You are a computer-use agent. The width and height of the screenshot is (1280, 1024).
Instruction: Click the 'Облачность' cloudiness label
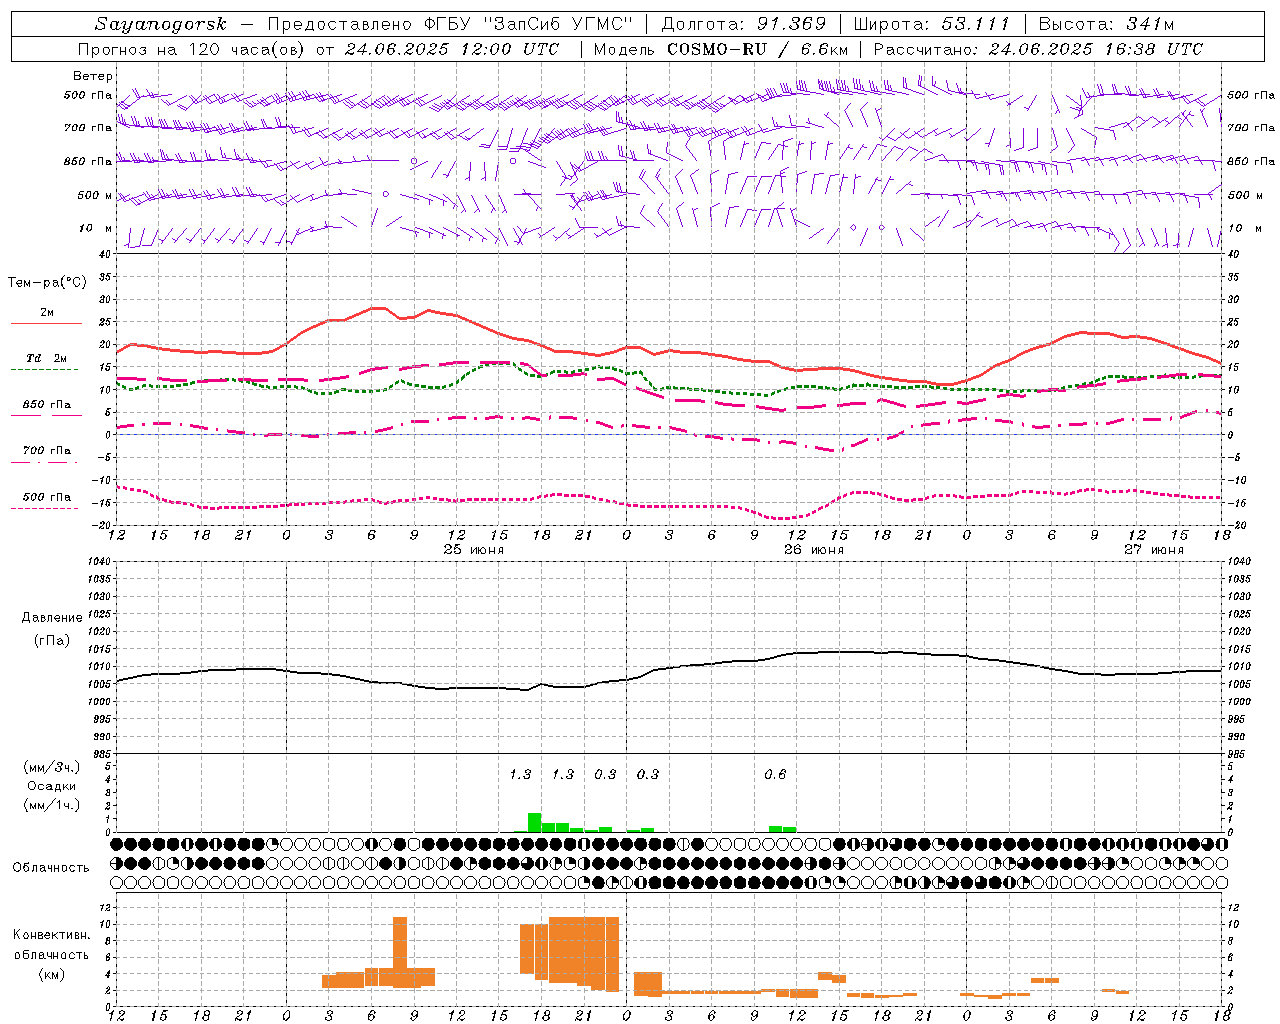point(51,868)
